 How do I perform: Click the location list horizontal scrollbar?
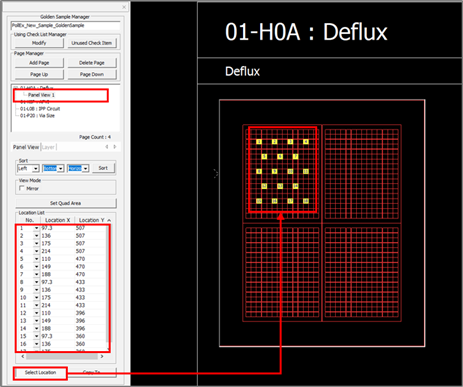pyautogui.click(x=62, y=356)
